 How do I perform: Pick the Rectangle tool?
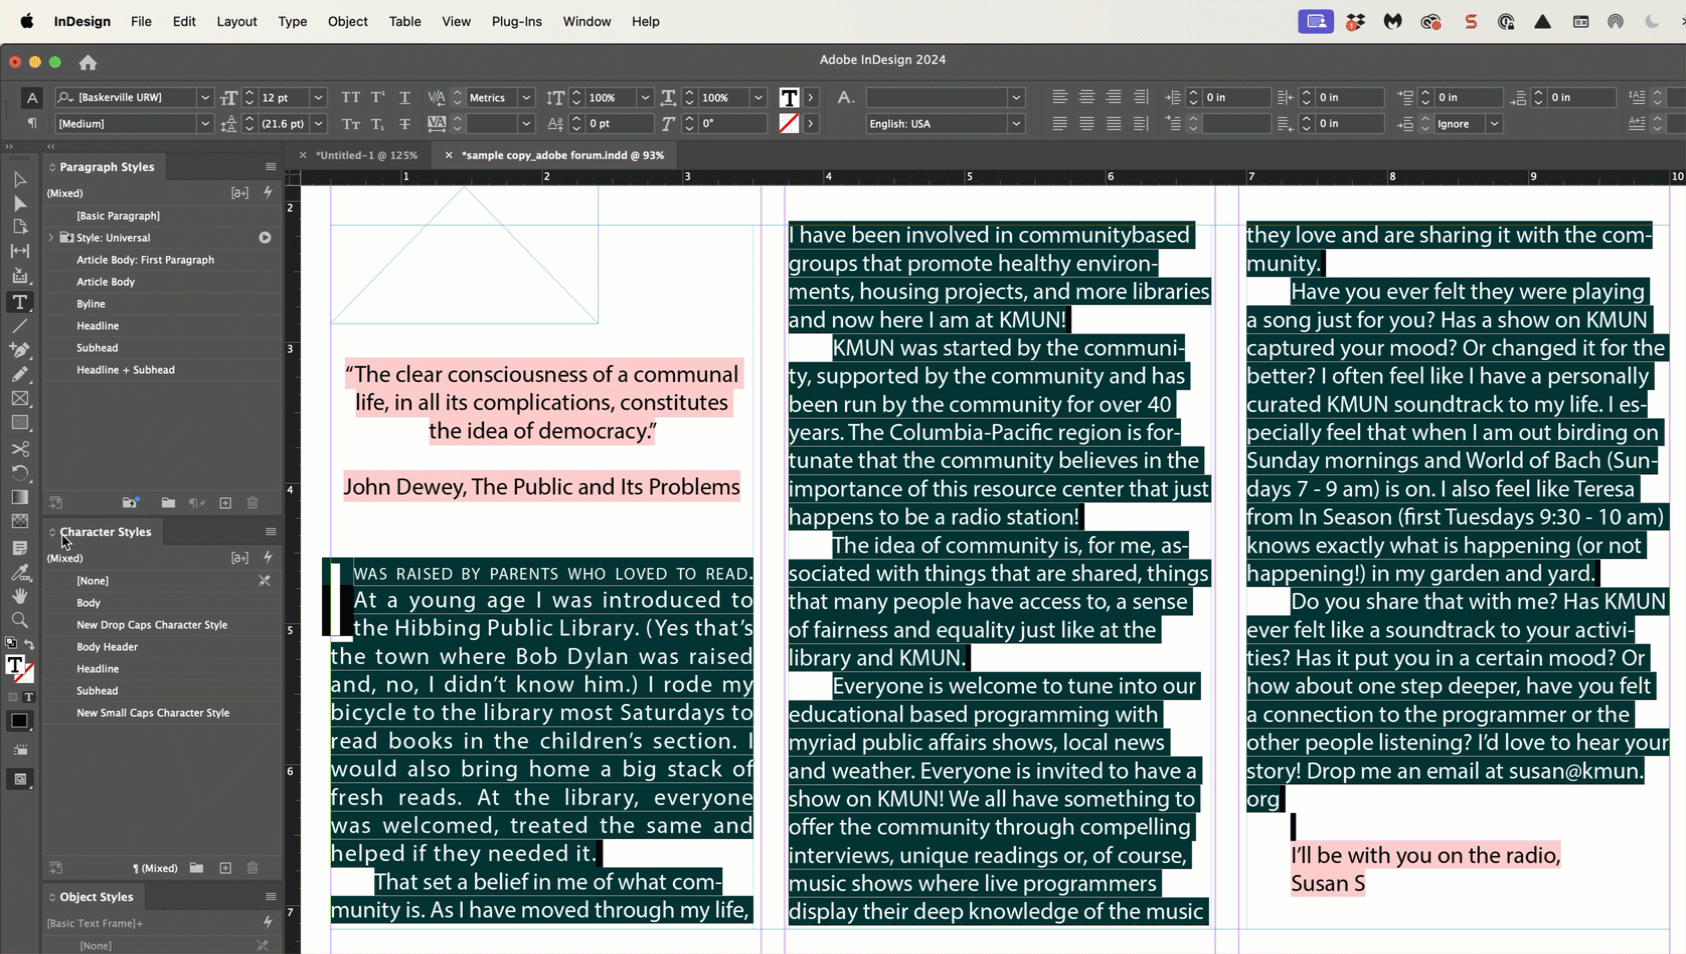pos(19,423)
